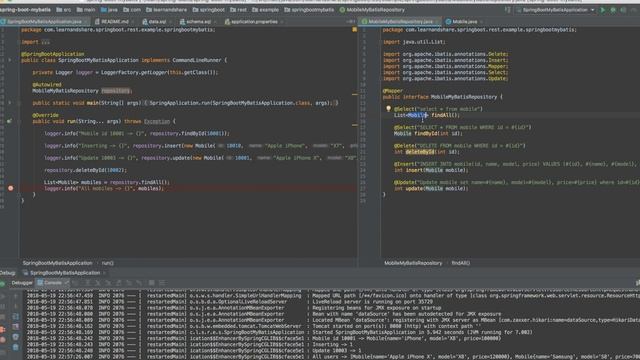Resume program with the debug sidebar play icon
This screenshot has width=640, height=360.
[x=3, y=296]
